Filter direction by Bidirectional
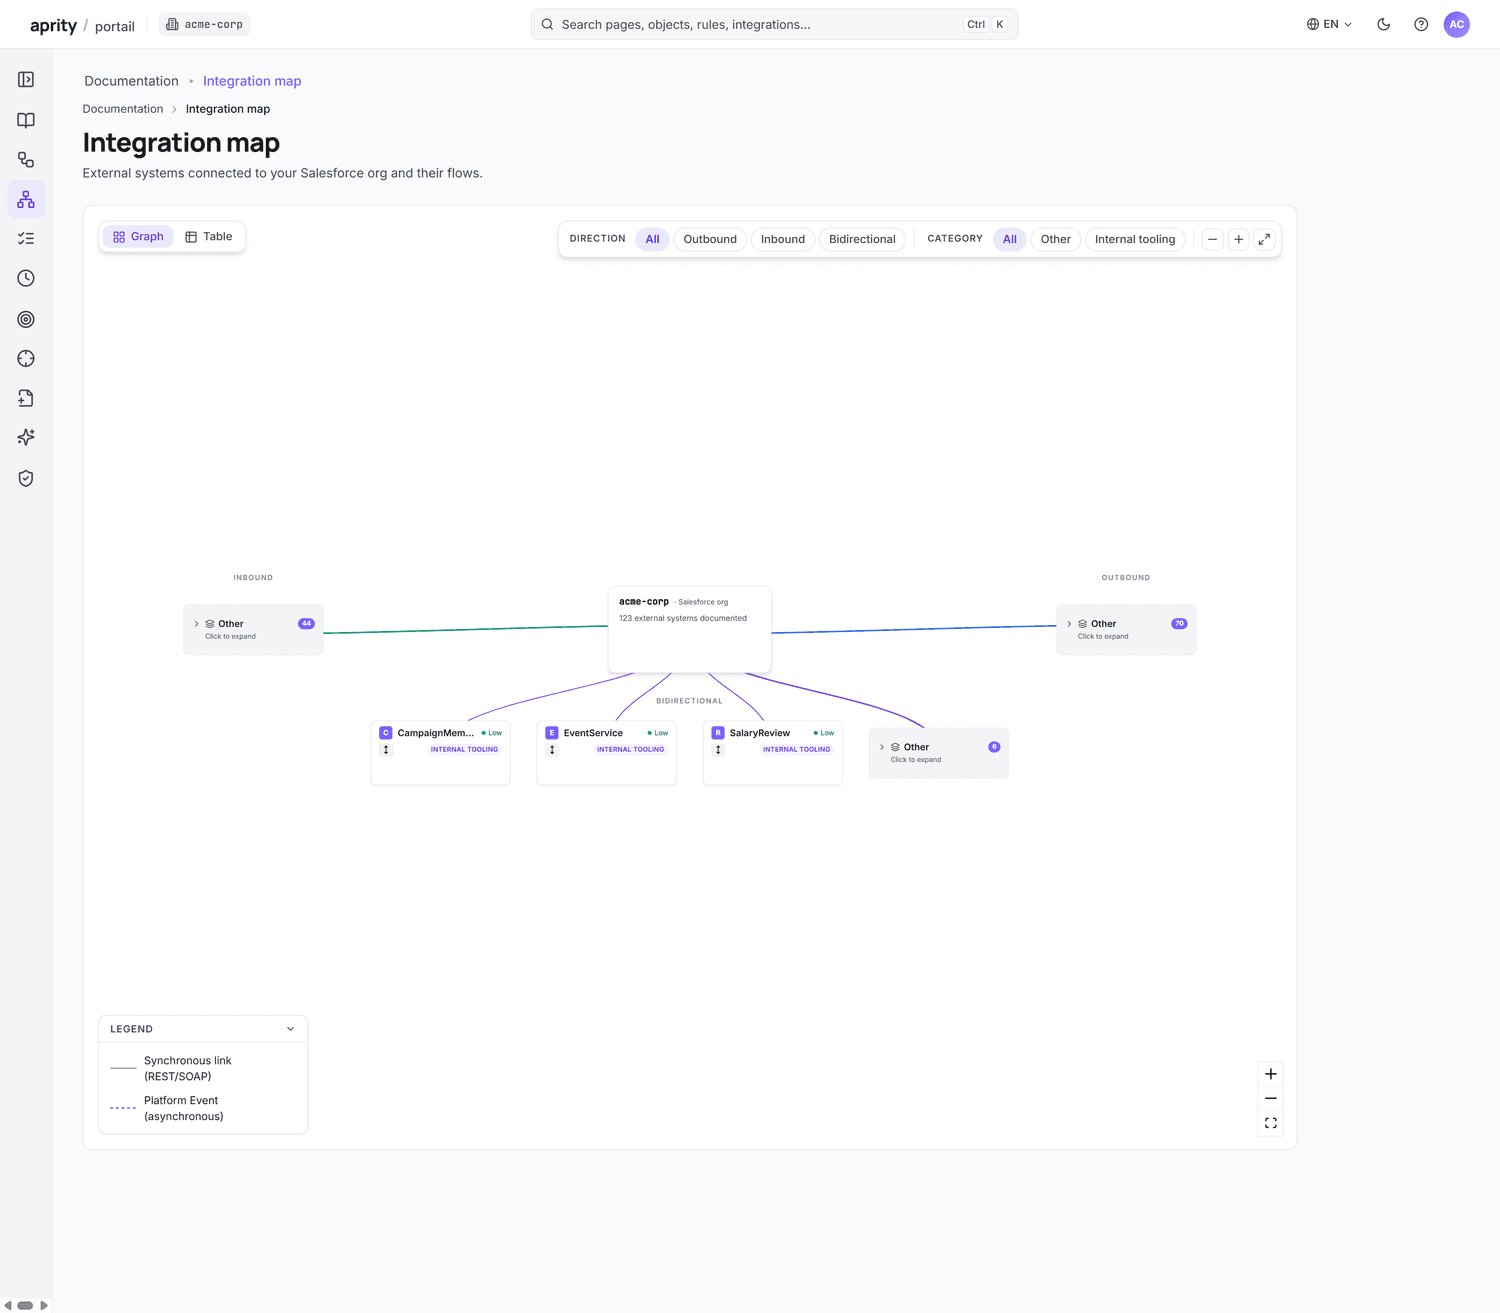This screenshot has width=1500, height=1313. [862, 239]
